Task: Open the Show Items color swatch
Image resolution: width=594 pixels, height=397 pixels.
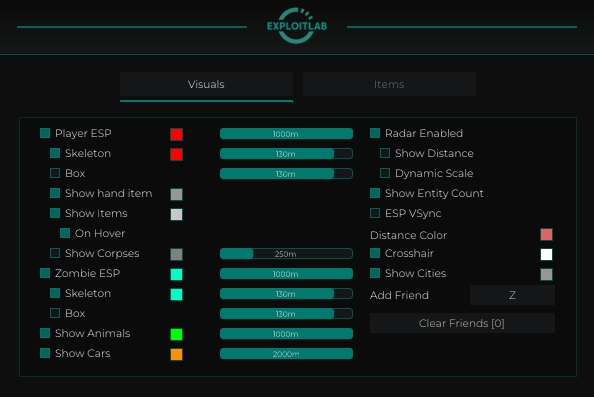Action: [177, 214]
